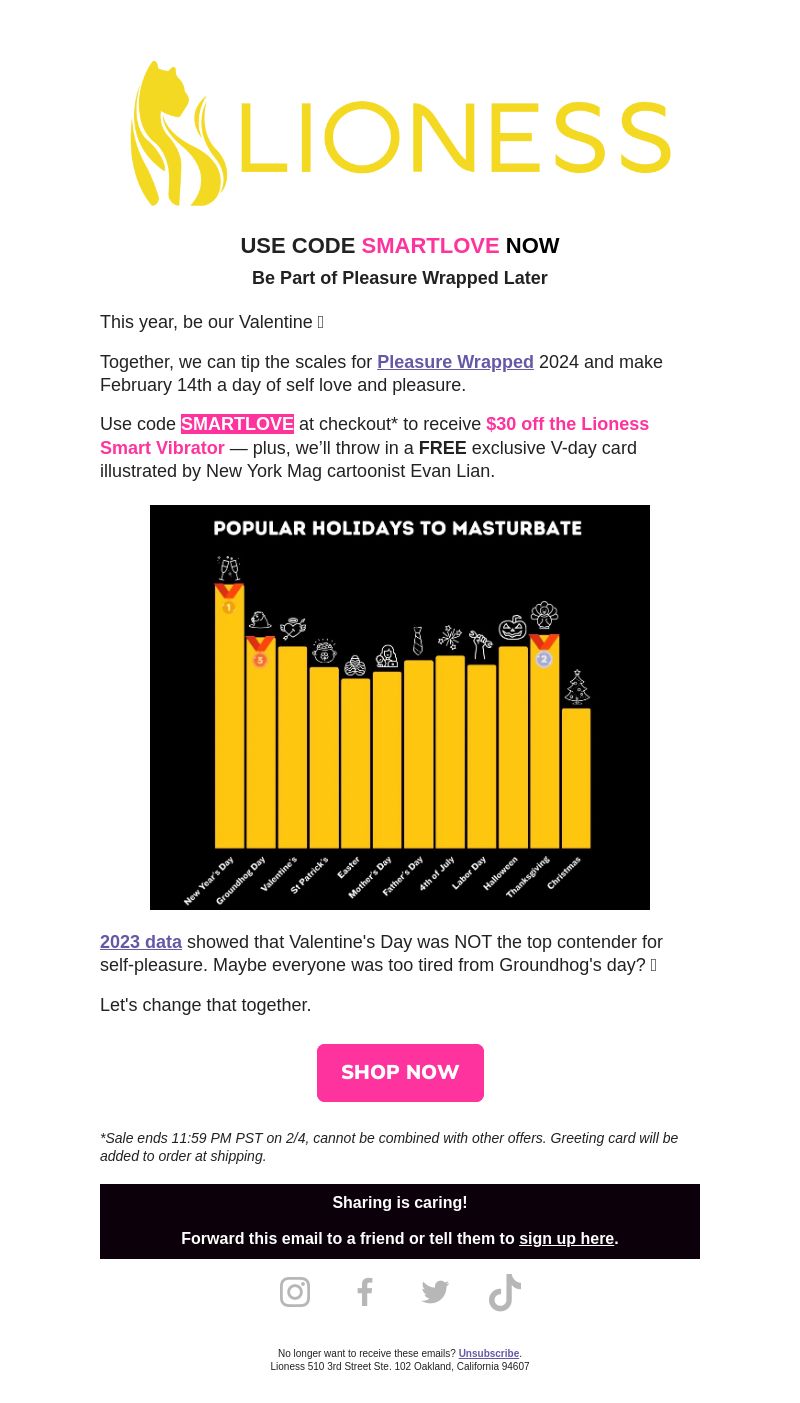The image size is (800, 1403).
Task: Click the SHOP NOW button
Action: pyautogui.click(x=400, y=1073)
